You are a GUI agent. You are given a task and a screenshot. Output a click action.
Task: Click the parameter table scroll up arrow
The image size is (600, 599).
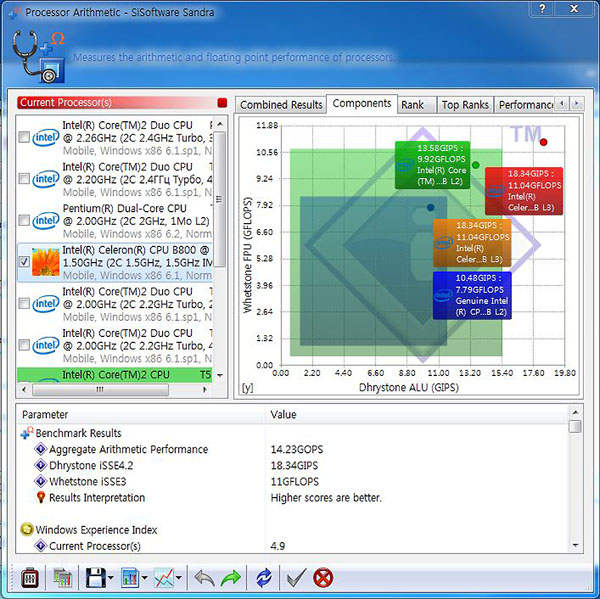point(575,413)
